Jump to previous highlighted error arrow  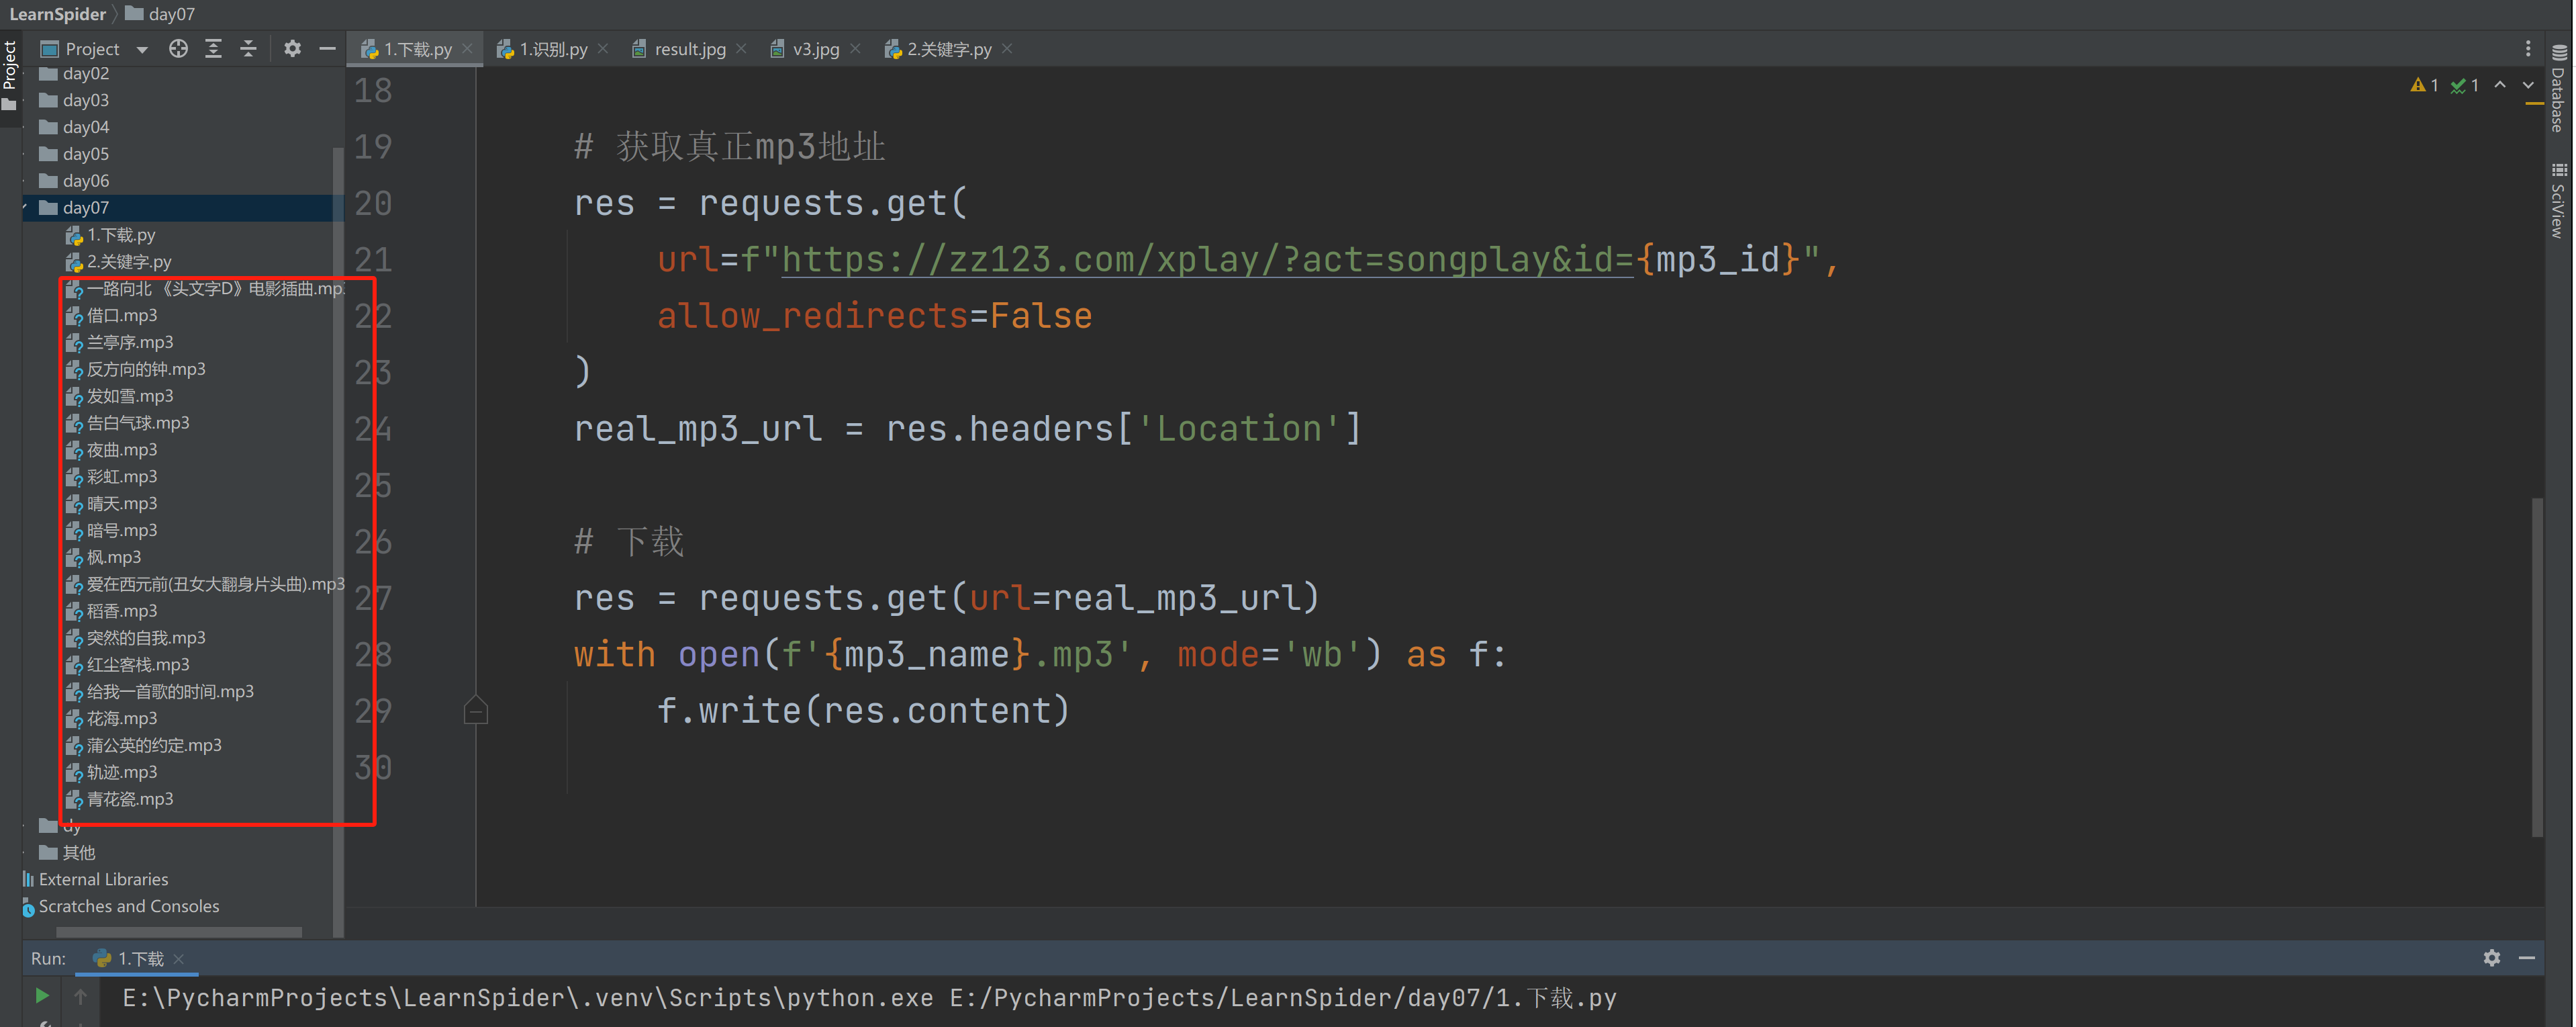click(x=2500, y=85)
